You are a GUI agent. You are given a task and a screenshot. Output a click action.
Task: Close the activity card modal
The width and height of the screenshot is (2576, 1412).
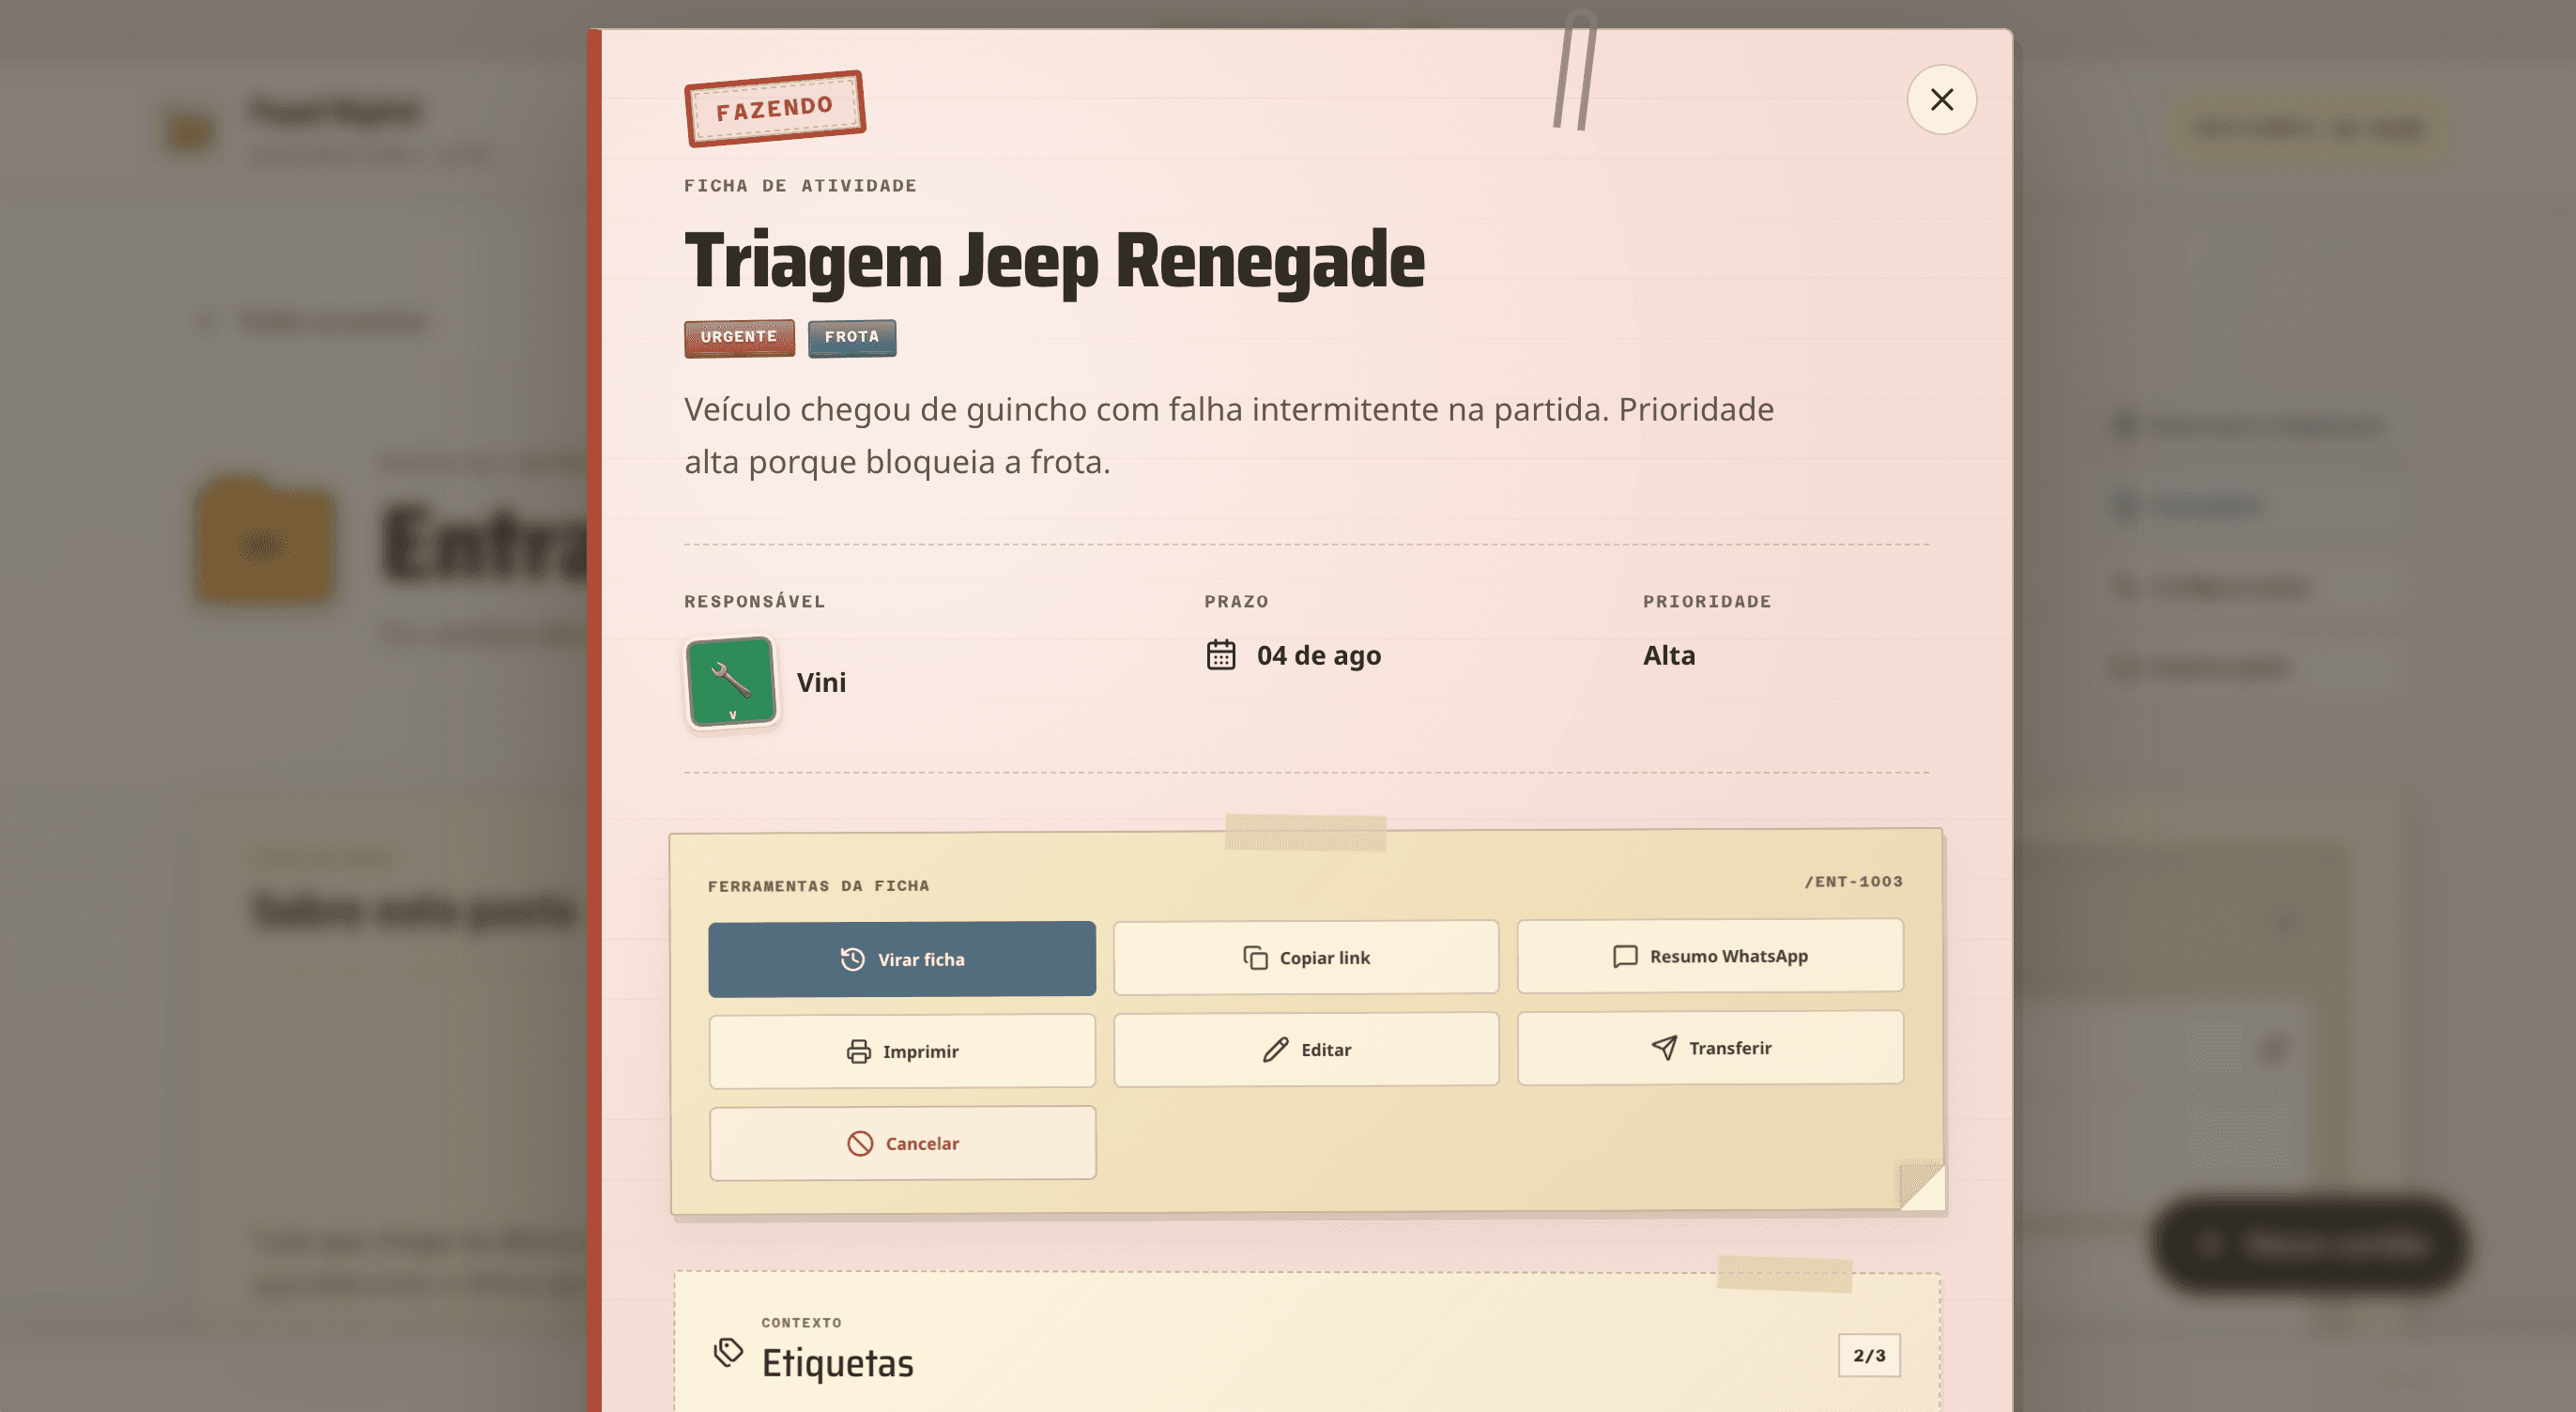pos(1941,100)
